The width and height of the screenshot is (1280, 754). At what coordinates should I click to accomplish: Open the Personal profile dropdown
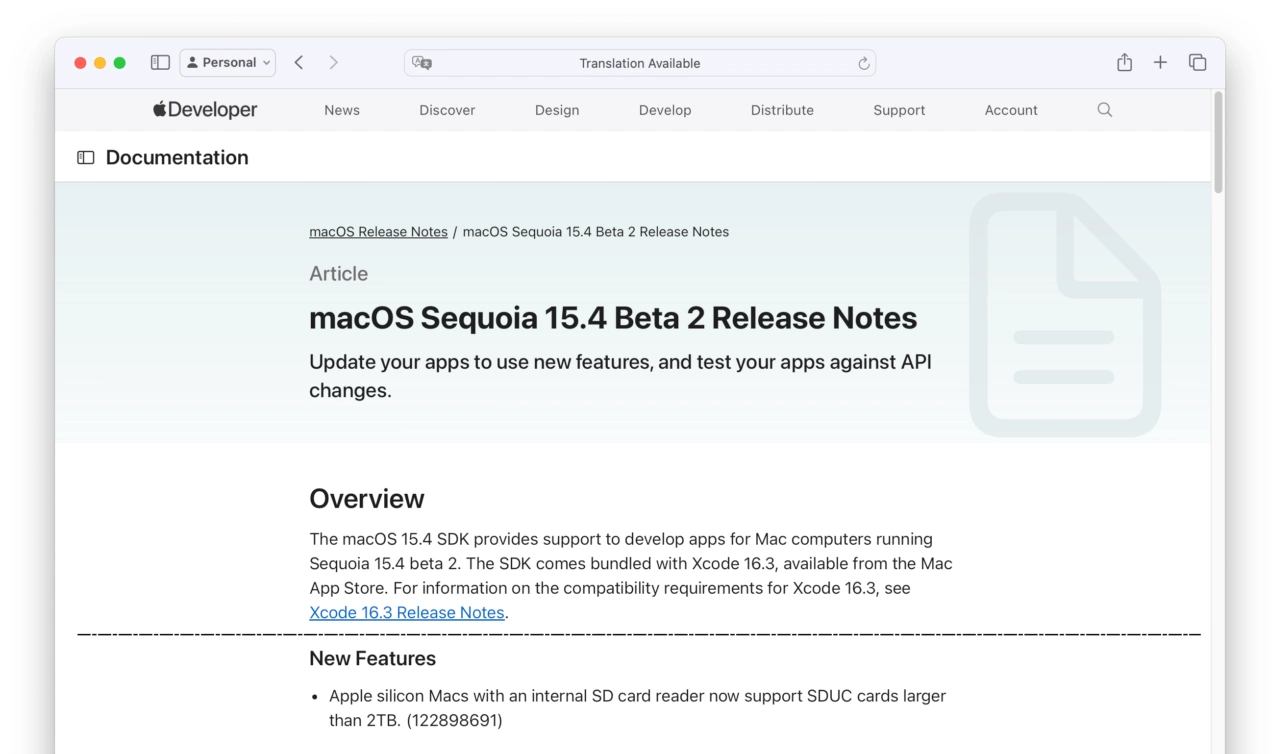click(x=228, y=63)
